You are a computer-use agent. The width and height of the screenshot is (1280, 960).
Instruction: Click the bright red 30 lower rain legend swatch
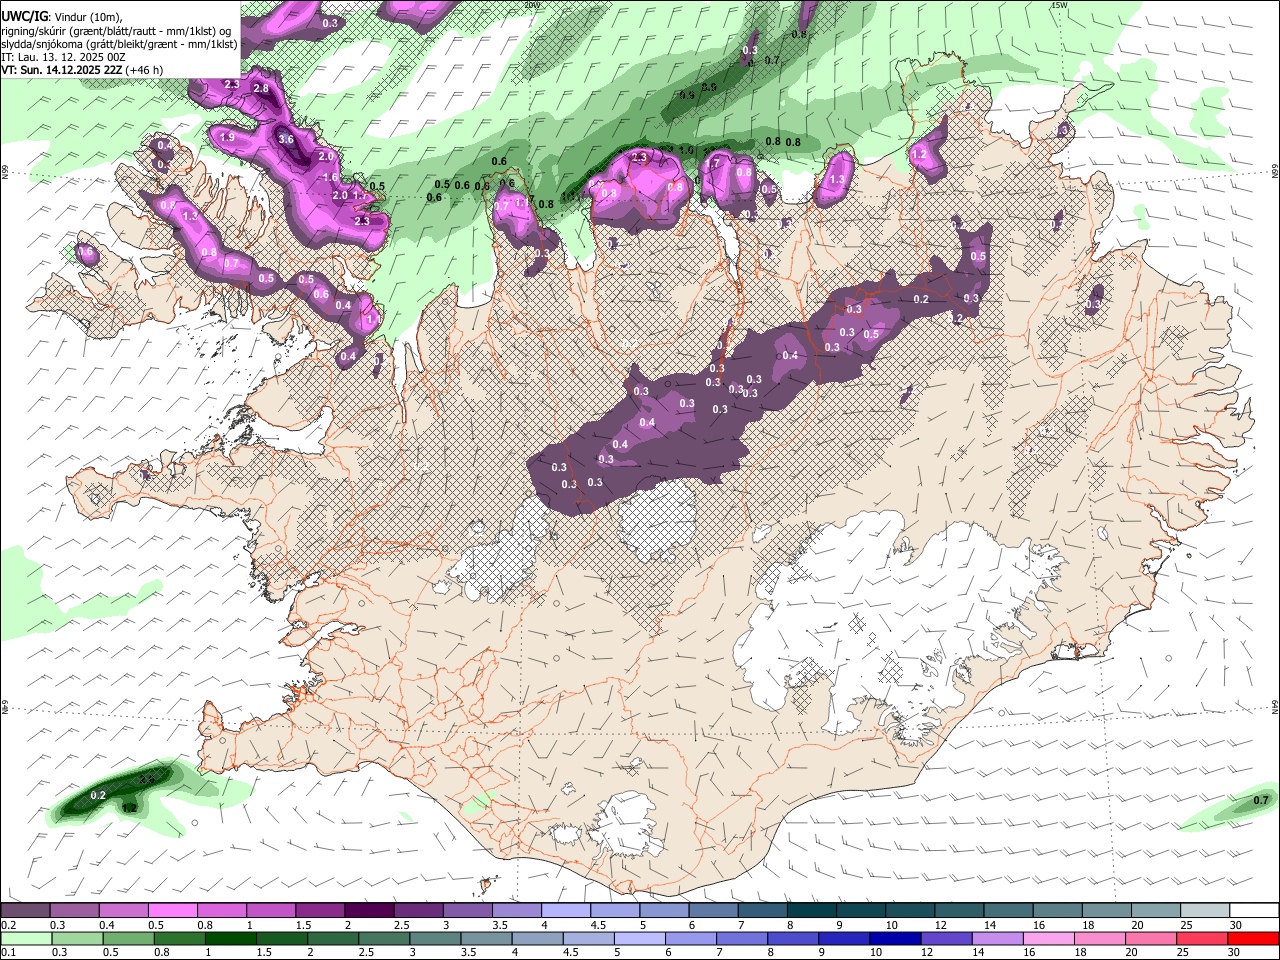[1253, 938]
